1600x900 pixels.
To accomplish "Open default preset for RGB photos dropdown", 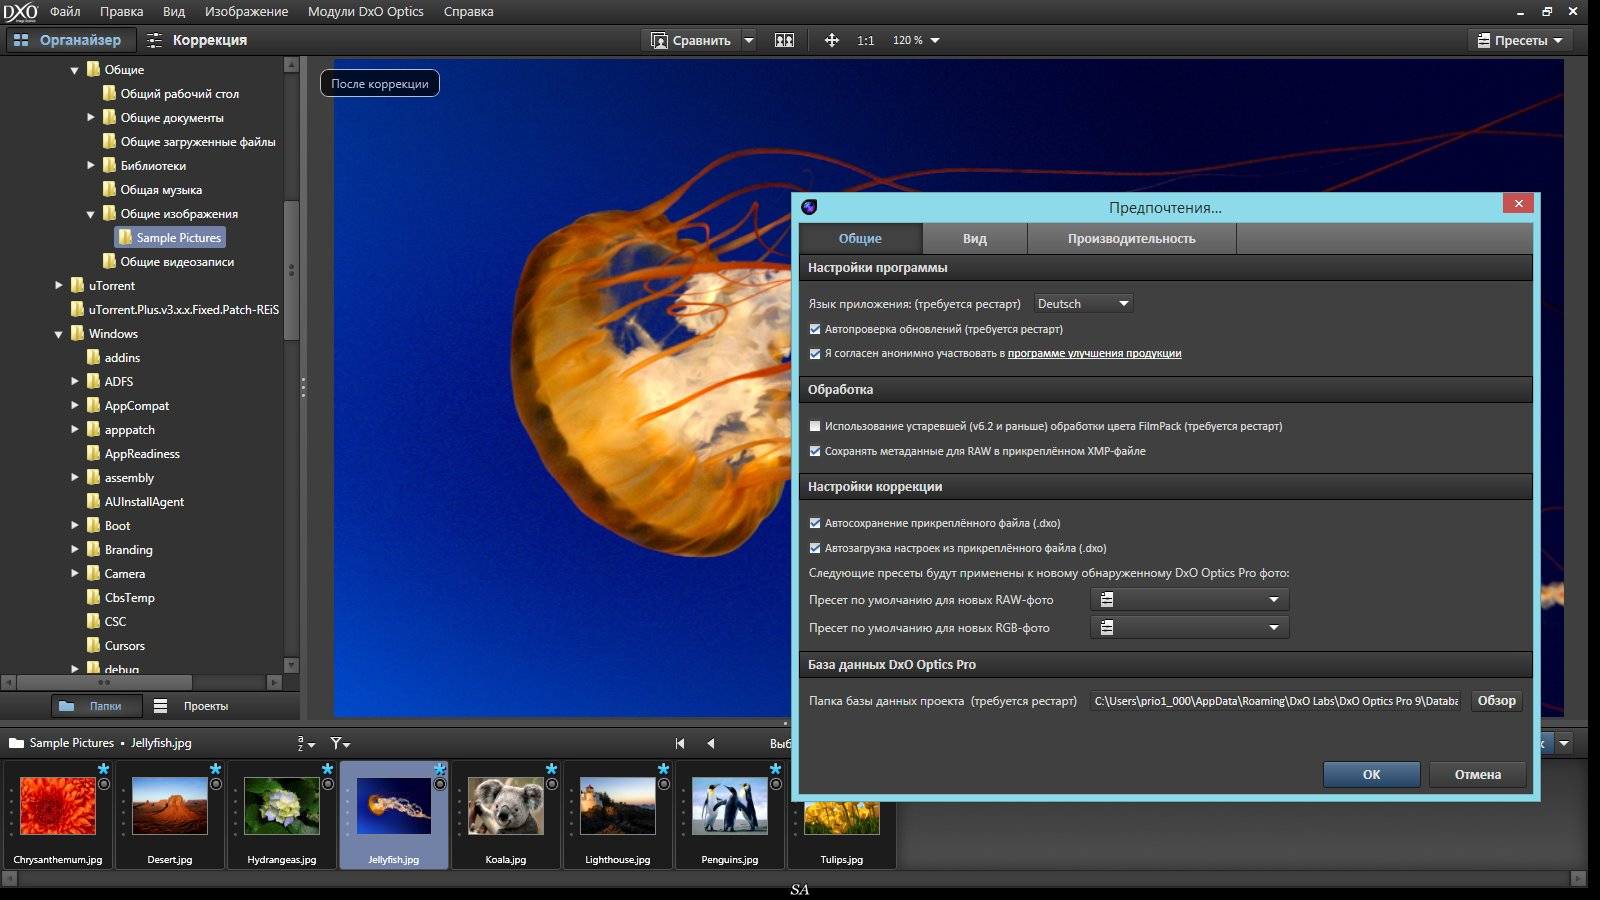I will pyautogui.click(x=1189, y=627).
